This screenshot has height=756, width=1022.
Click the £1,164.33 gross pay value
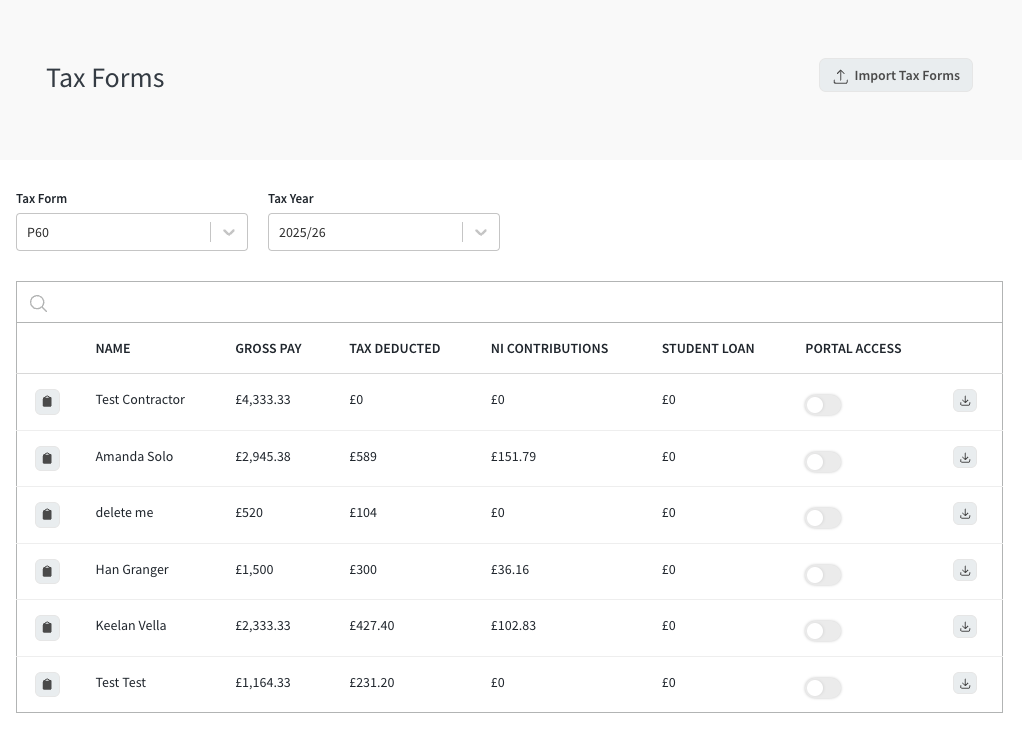263,682
